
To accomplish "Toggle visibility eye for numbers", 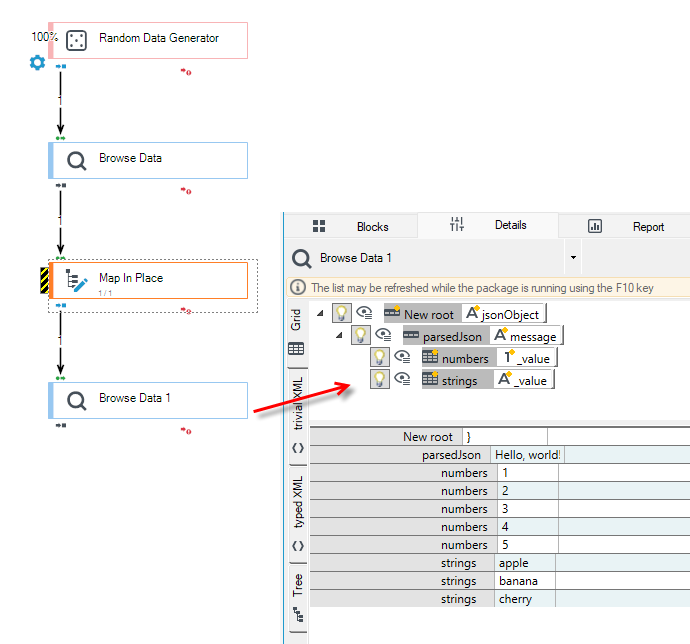I will pos(403,357).
